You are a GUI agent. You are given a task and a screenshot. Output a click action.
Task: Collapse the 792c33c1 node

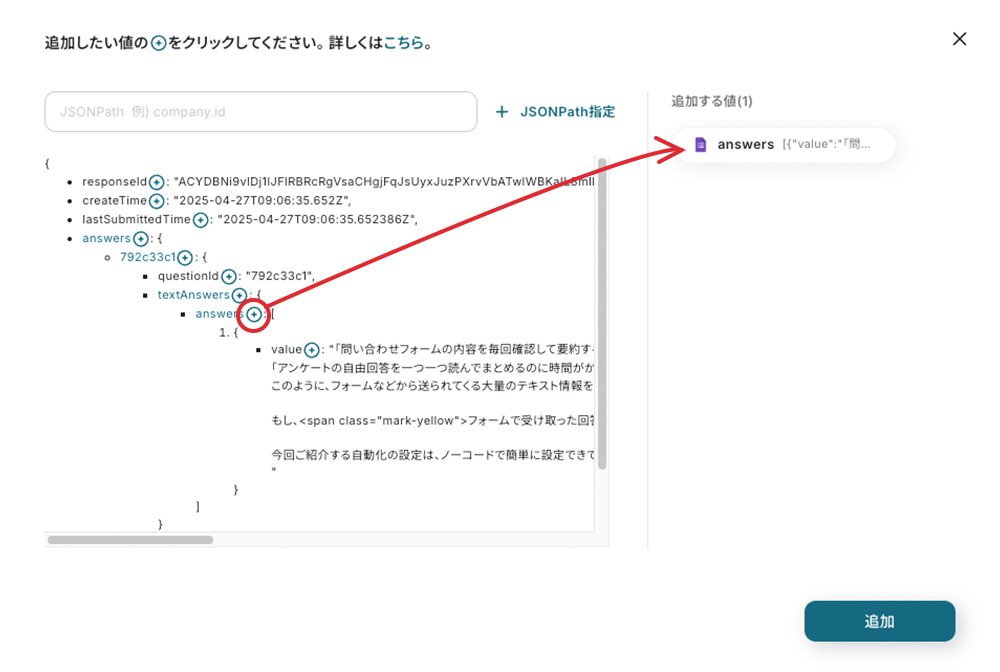pyautogui.click(x=148, y=257)
